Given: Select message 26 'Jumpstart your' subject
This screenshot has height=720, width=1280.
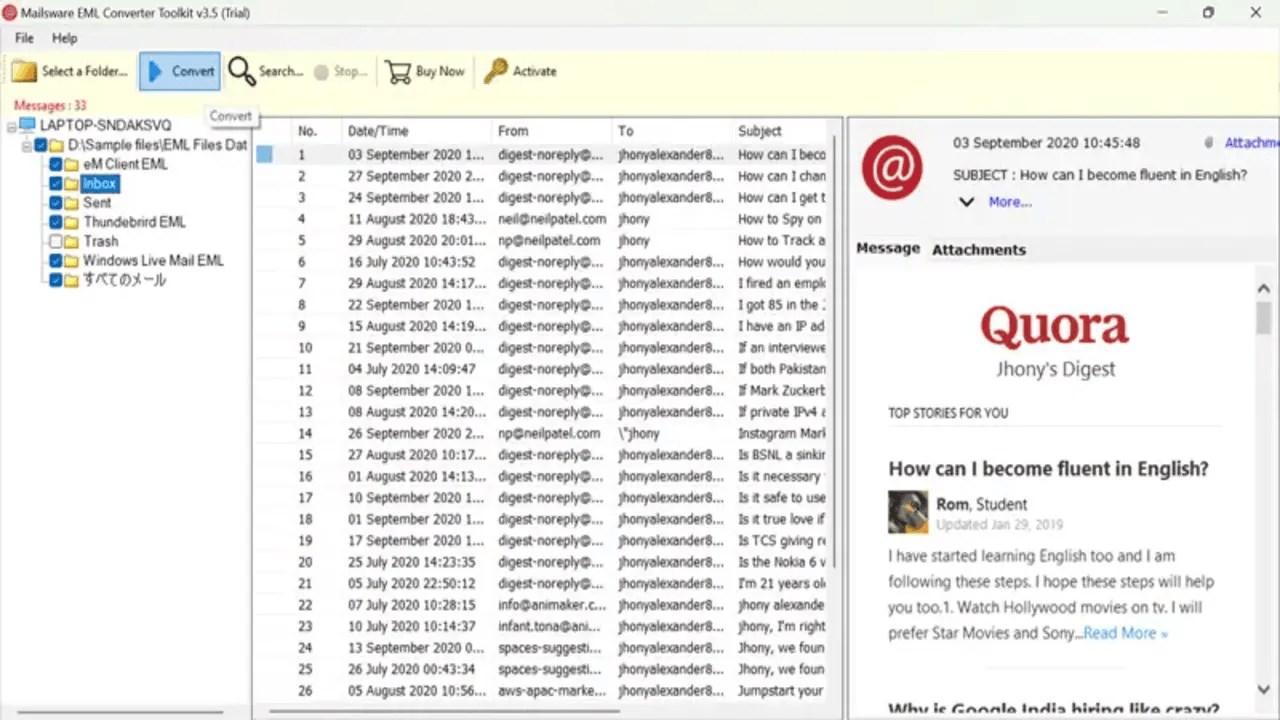Looking at the screenshot, I should 541,691.
